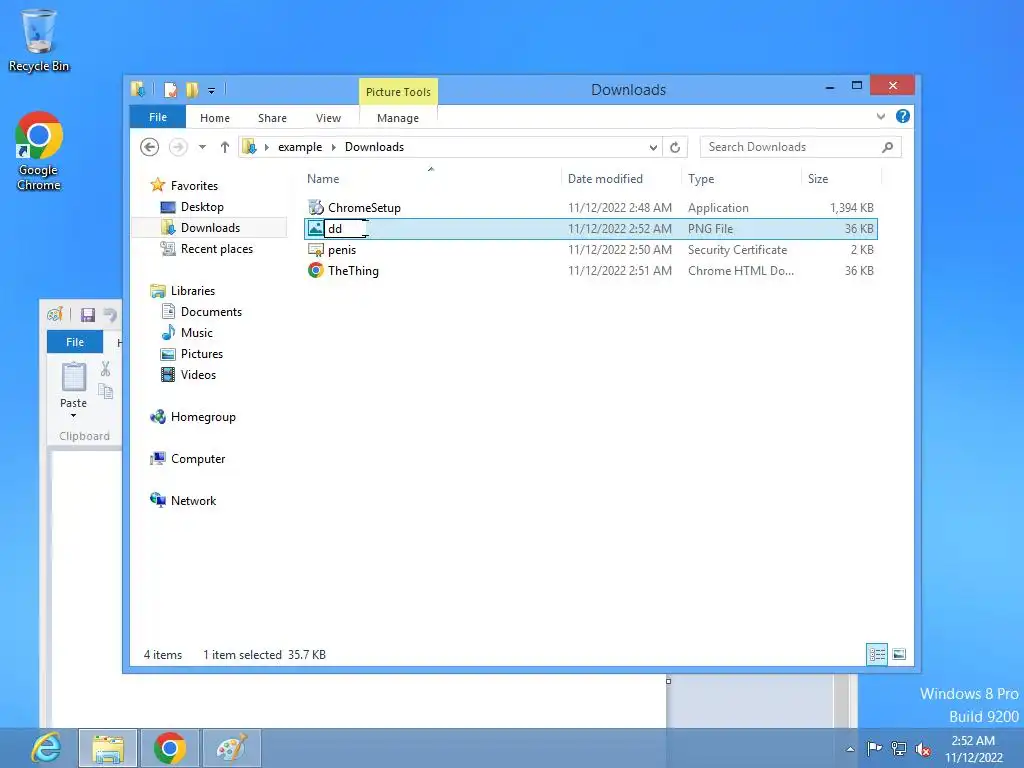Open the Videos library
Image resolution: width=1024 pixels, height=768 pixels.
[x=198, y=375]
